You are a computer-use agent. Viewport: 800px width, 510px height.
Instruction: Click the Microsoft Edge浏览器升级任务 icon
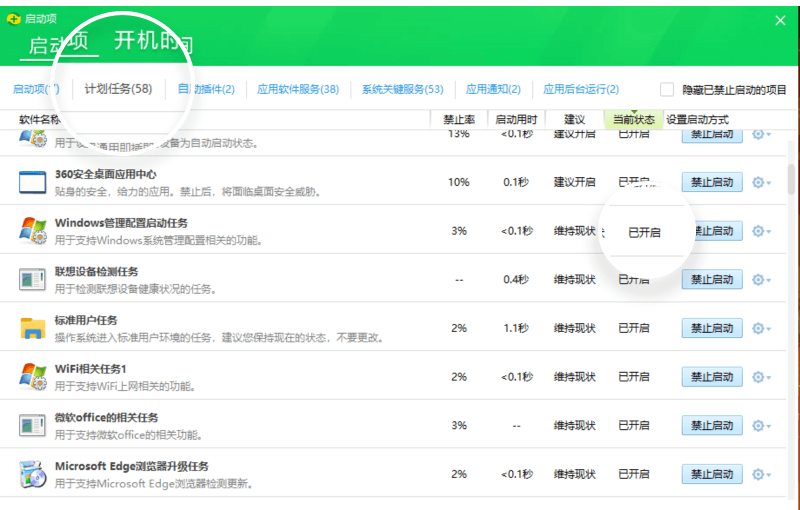click(x=32, y=474)
